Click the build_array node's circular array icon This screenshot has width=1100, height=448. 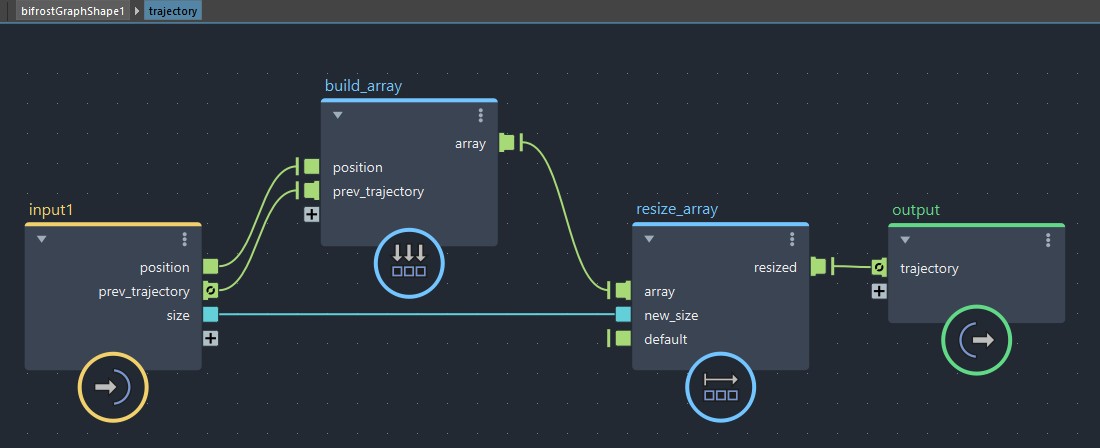(408, 264)
